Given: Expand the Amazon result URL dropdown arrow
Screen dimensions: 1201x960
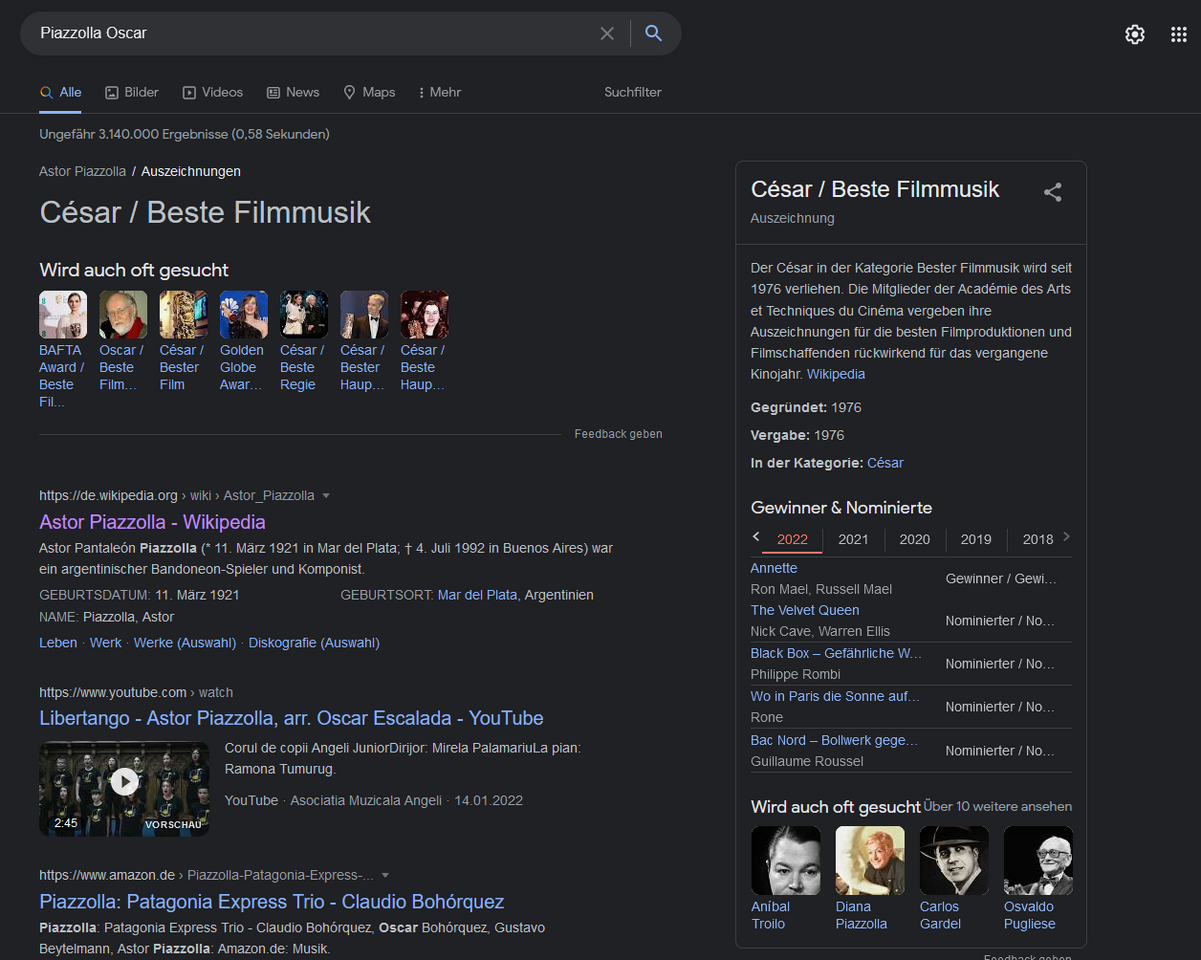Looking at the screenshot, I should pos(385,876).
